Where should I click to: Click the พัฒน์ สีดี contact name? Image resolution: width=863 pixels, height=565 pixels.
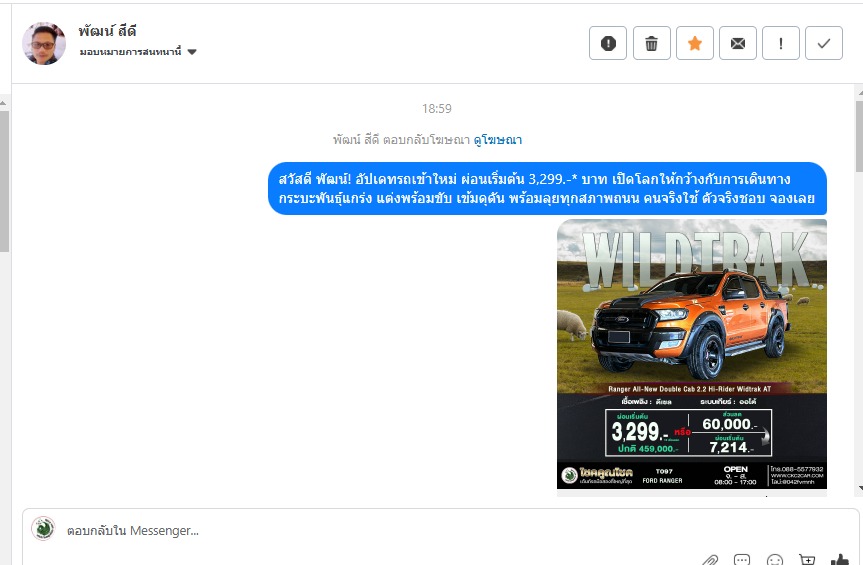coord(107,31)
